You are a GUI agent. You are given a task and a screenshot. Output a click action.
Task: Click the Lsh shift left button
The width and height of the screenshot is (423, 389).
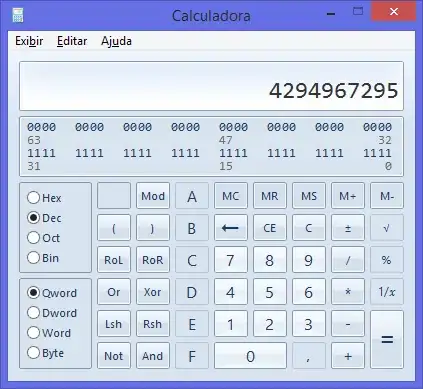tap(114, 324)
